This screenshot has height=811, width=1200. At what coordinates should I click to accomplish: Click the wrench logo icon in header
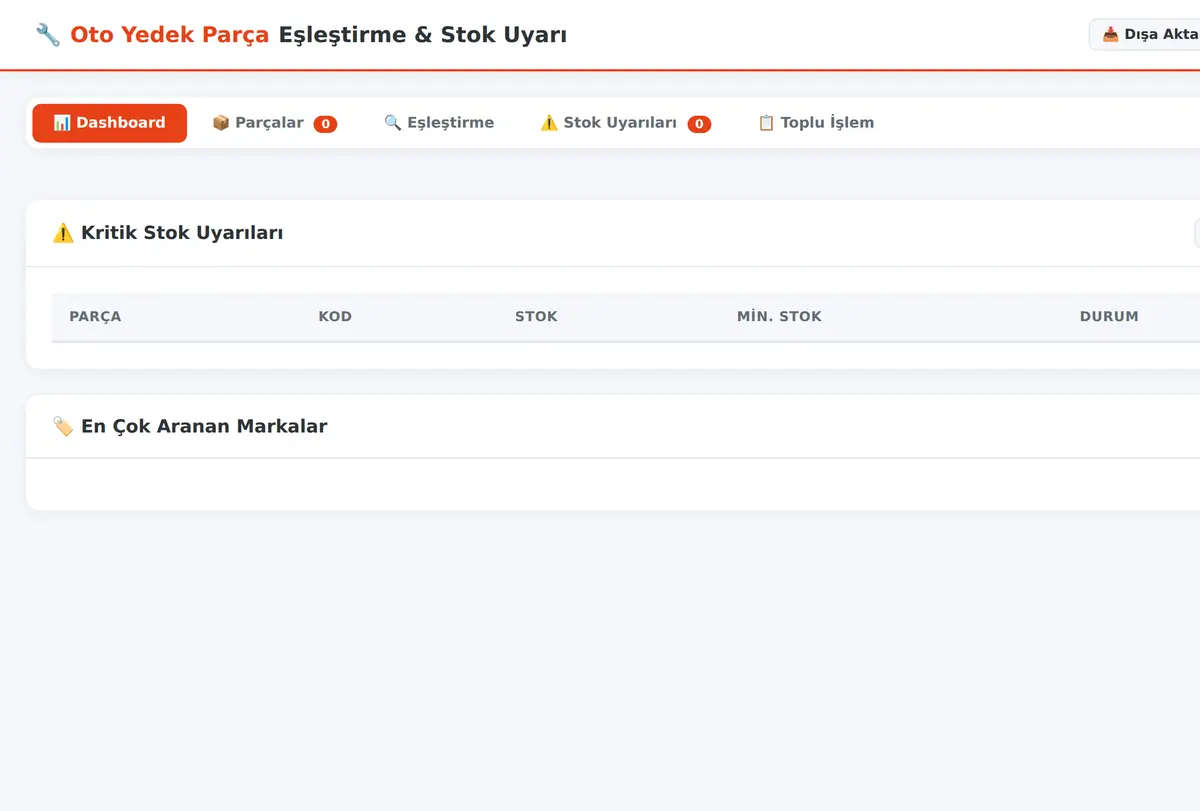pos(48,35)
